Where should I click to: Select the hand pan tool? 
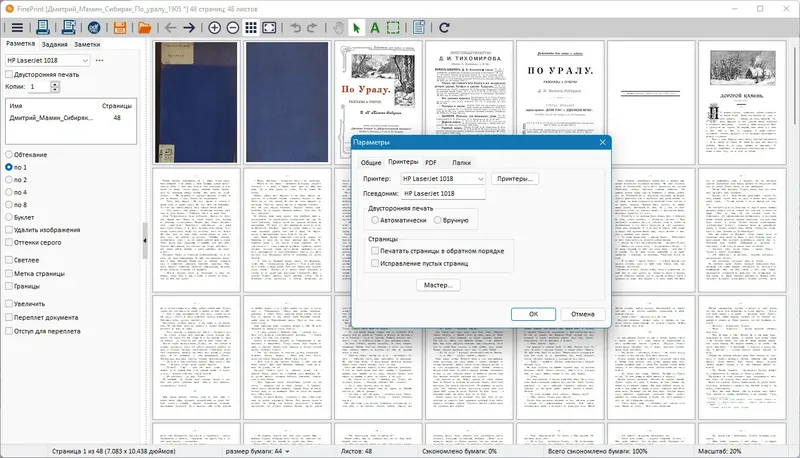pos(339,28)
